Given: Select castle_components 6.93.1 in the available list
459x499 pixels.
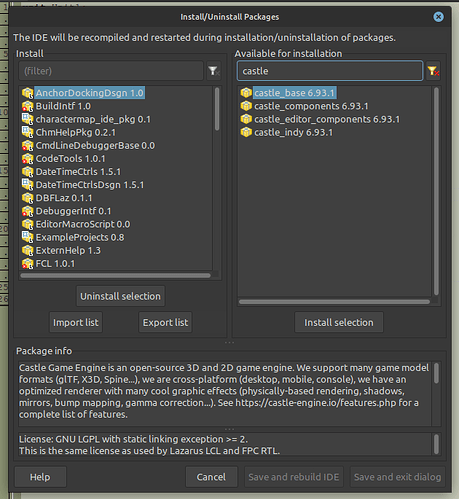Looking at the screenshot, I should click(311, 106).
